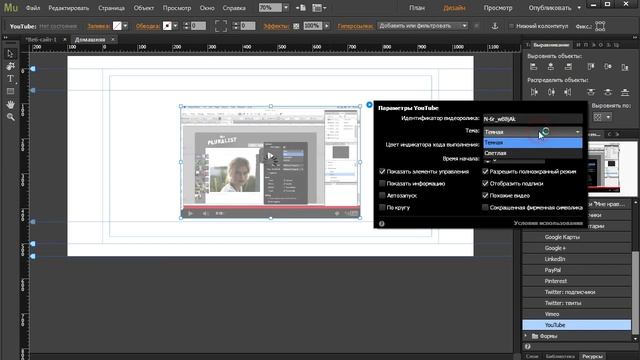Align objects by horizontal centers
The image size is (640, 360).
551,67
